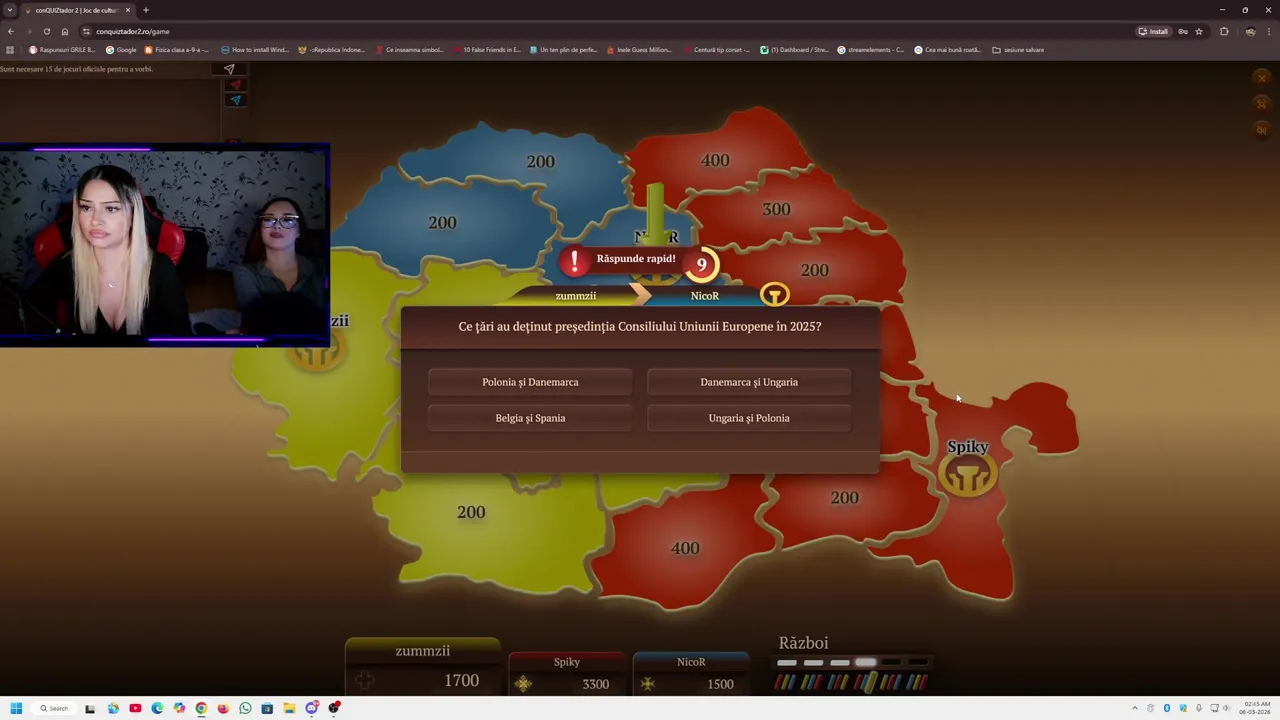Click the top orange game button at right edge
1280x720 pixels.
pos(1262,78)
